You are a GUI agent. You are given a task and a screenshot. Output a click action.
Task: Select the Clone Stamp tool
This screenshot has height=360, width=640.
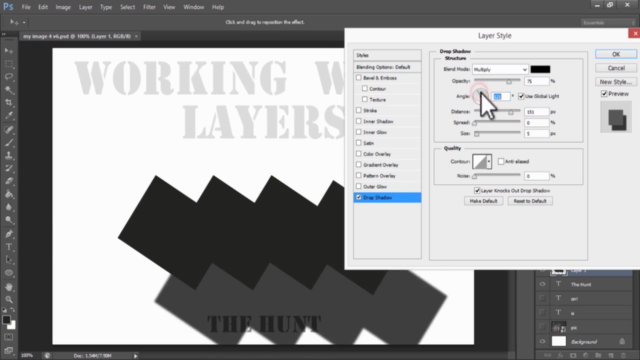click(9, 156)
